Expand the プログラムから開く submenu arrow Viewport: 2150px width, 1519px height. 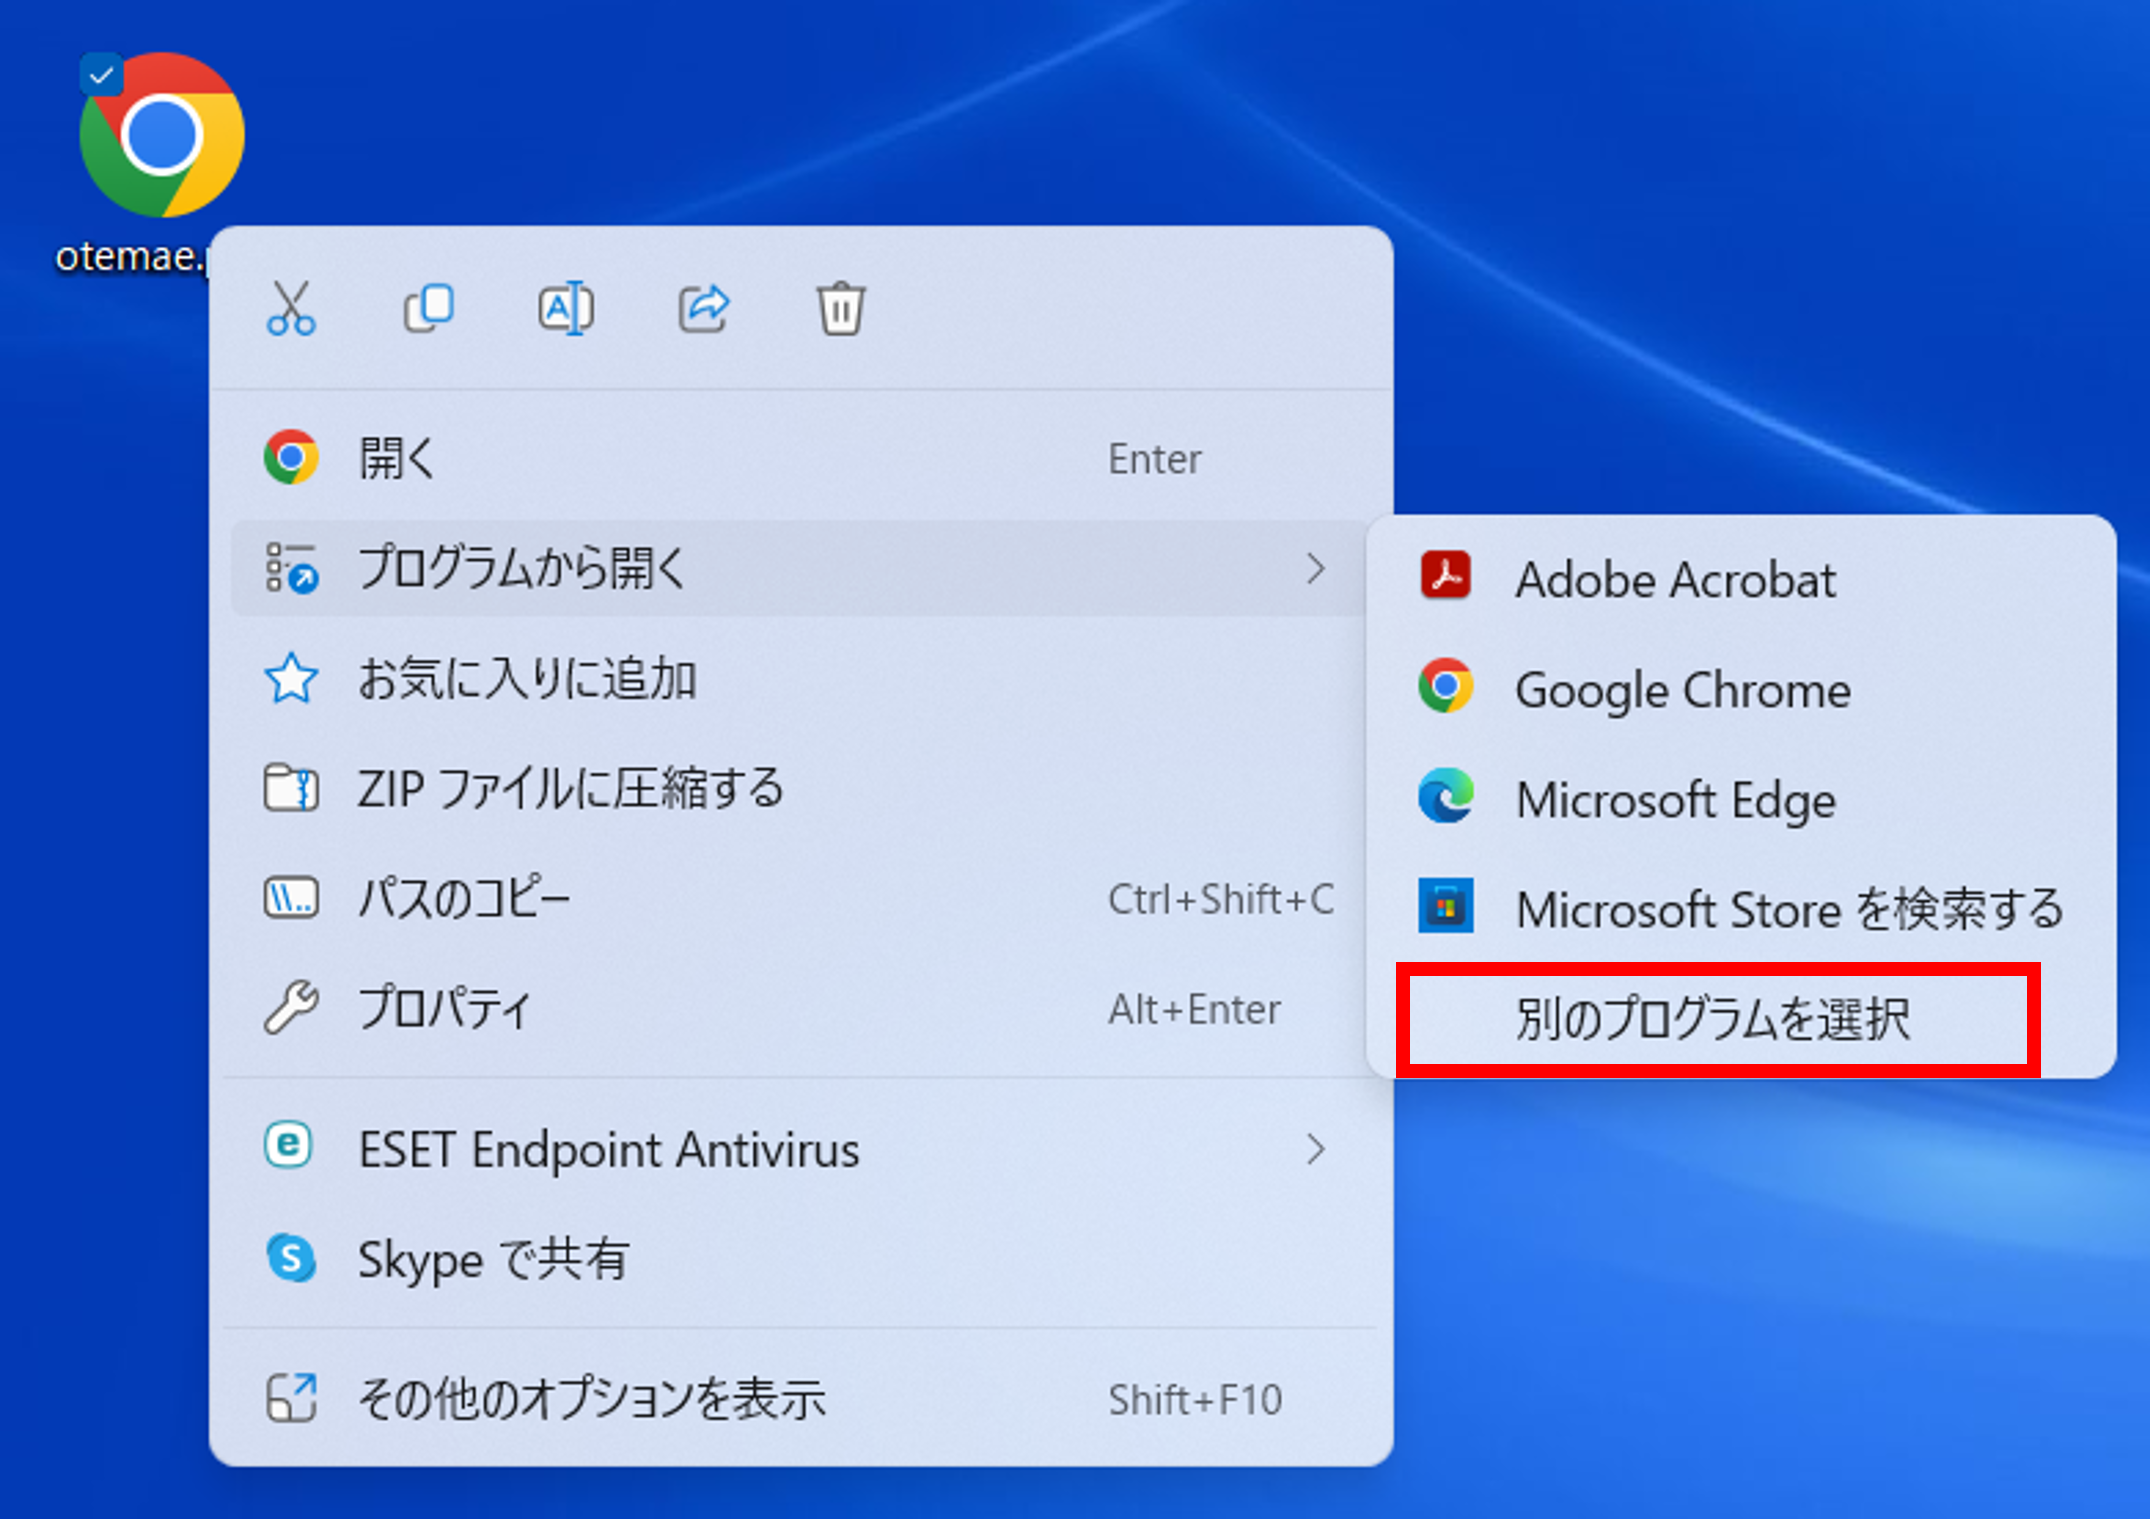pos(1316,568)
